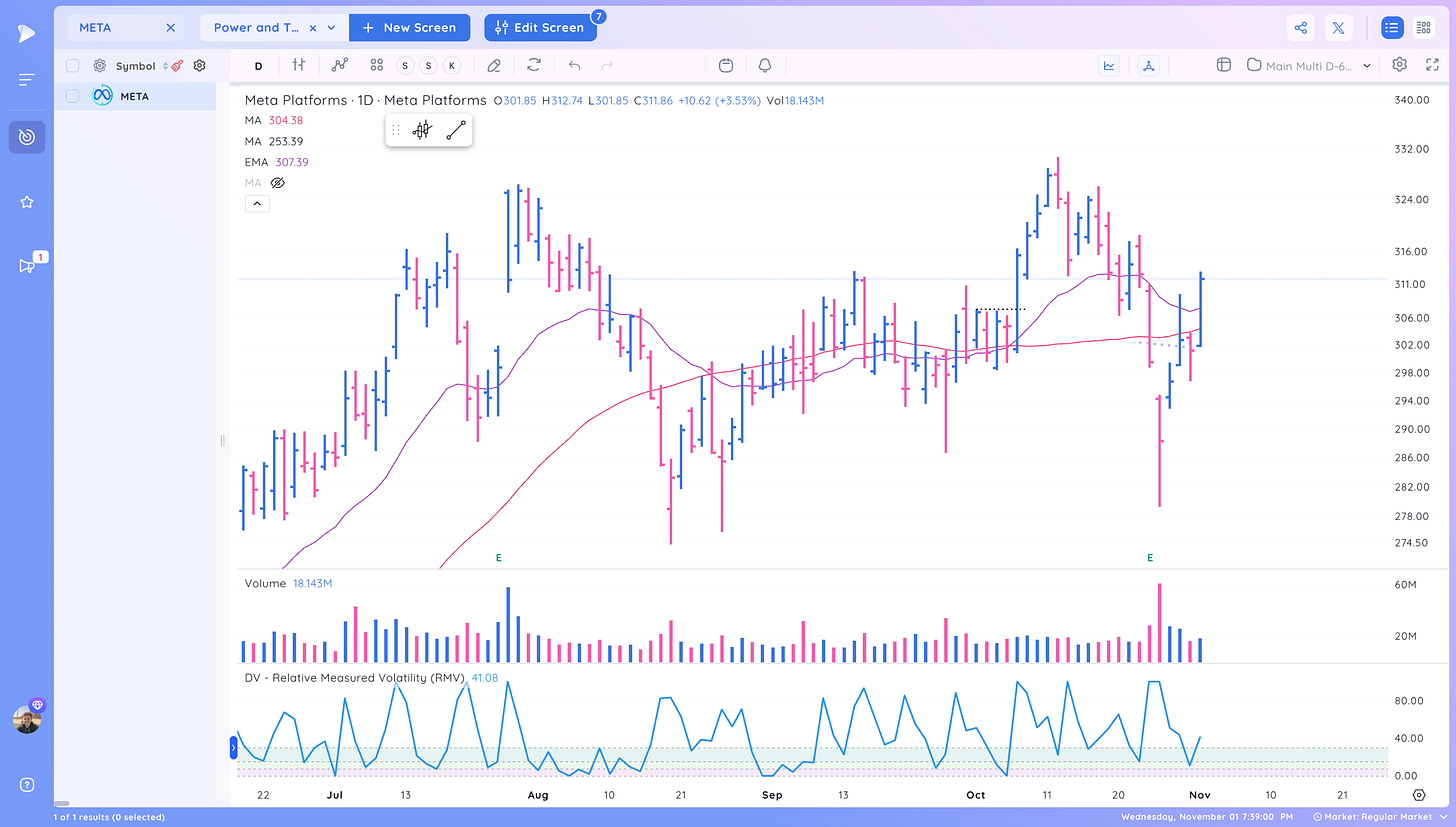Open the sidebar hamburger menu
This screenshot has width=1456, height=827.
[27, 79]
